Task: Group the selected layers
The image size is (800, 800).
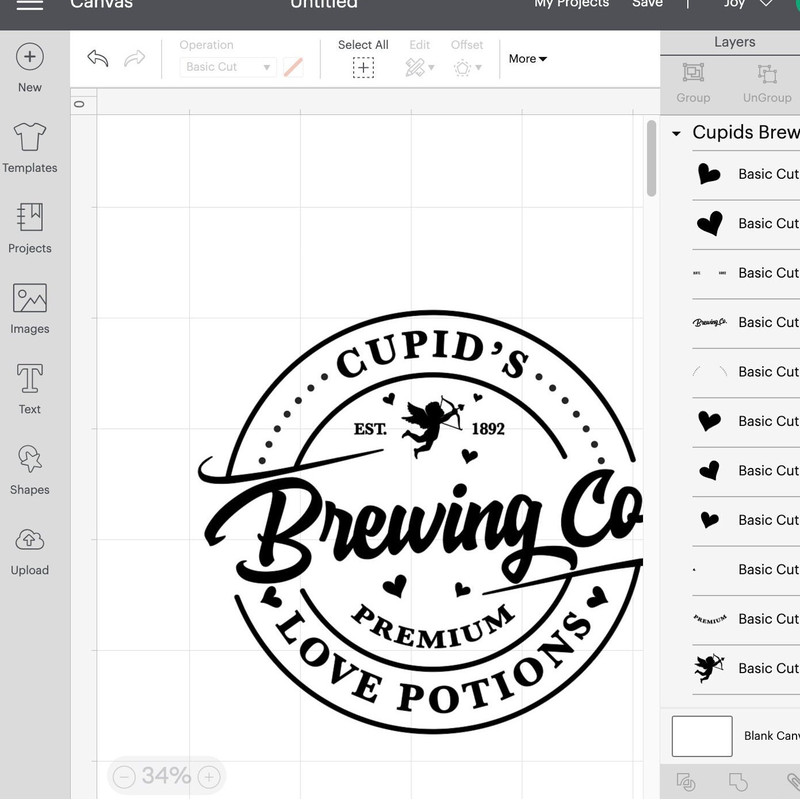Action: pos(692,84)
